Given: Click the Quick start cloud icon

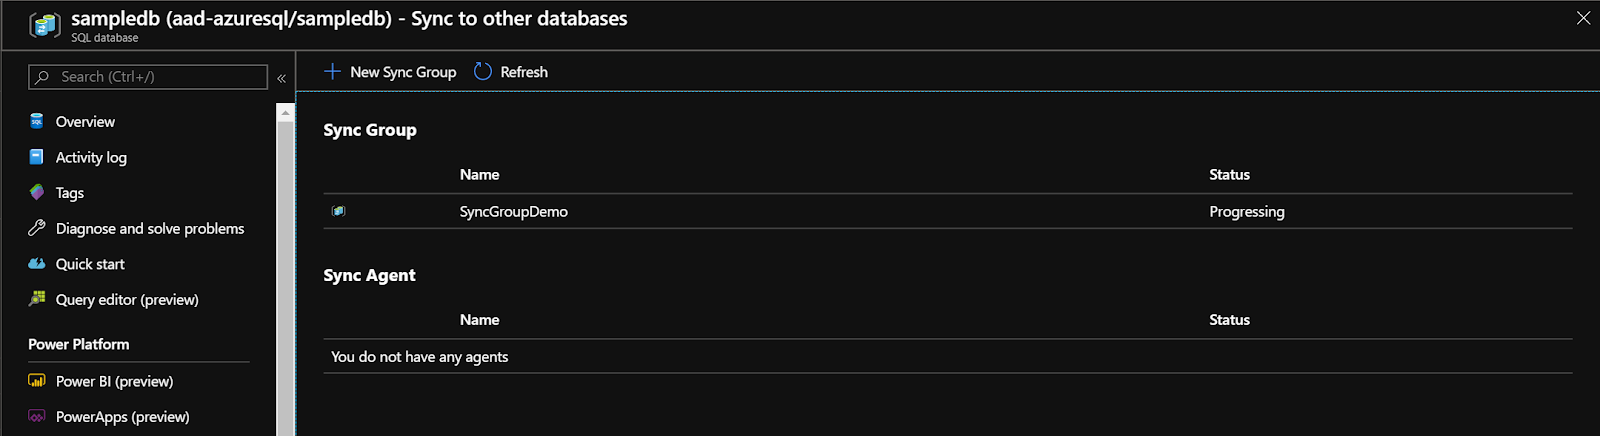Looking at the screenshot, I should tap(37, 264).
